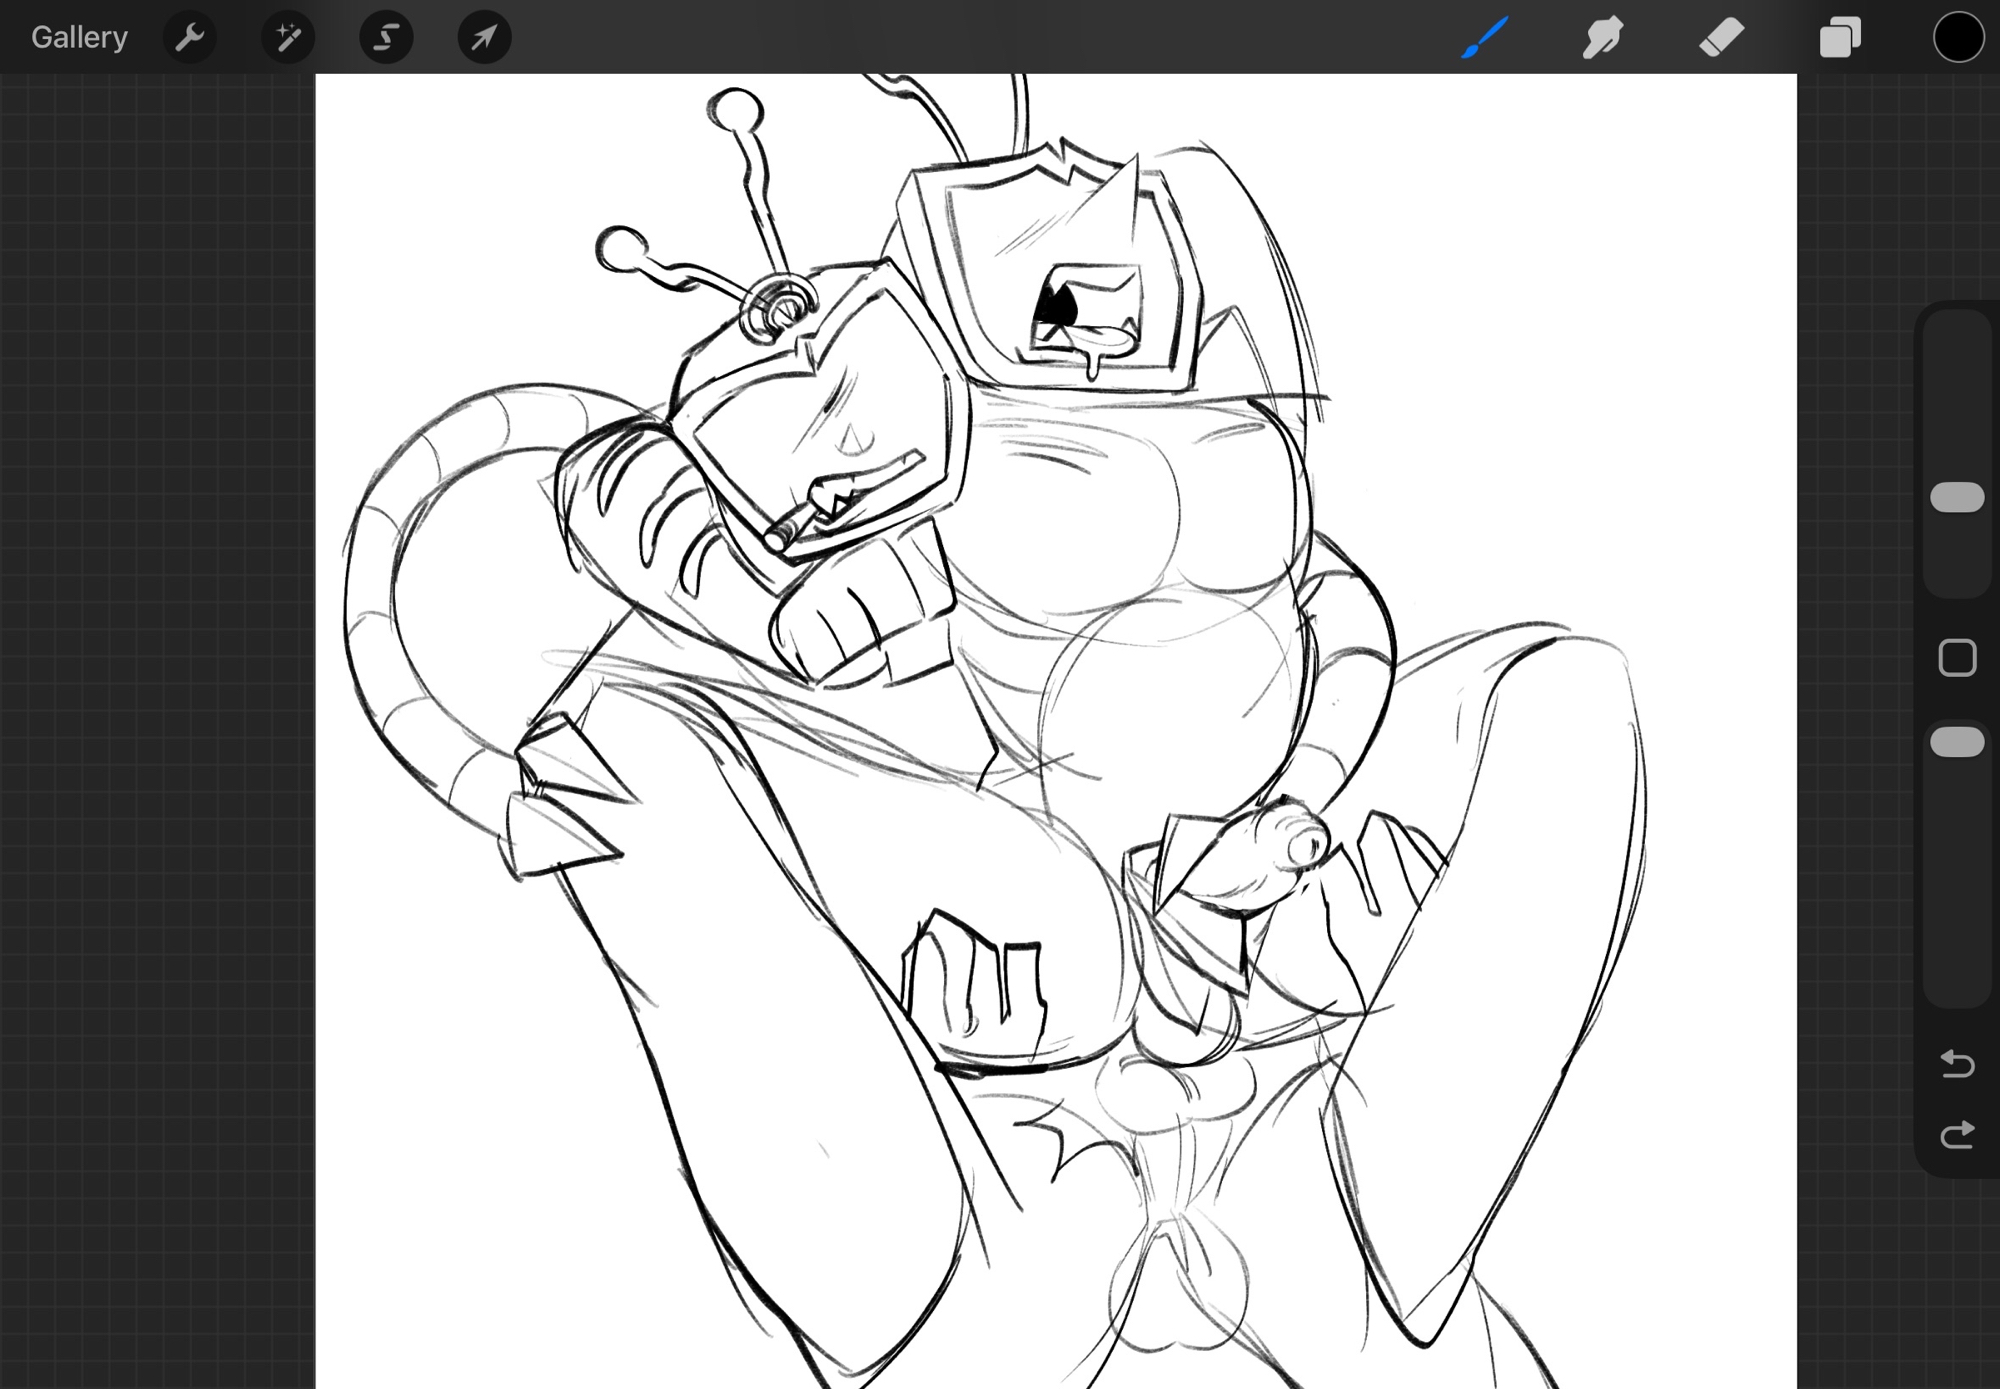Open the Actions wrench menu
The height and width of the screenshot is (1389, 2000).
189,37
